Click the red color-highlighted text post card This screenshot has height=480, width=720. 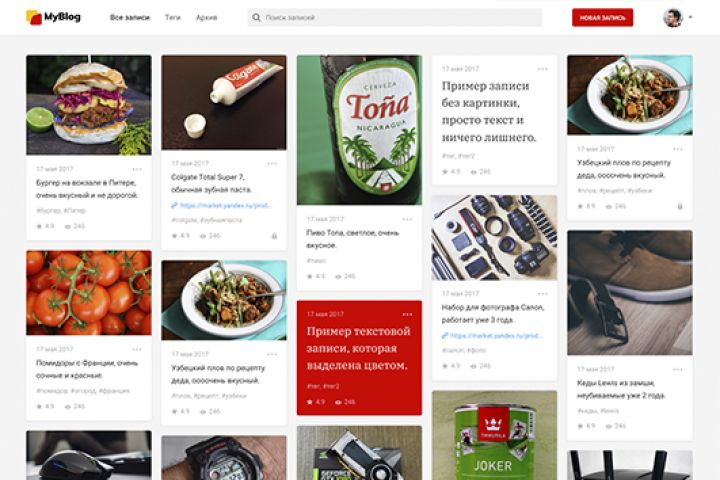(x=359, y=358)
